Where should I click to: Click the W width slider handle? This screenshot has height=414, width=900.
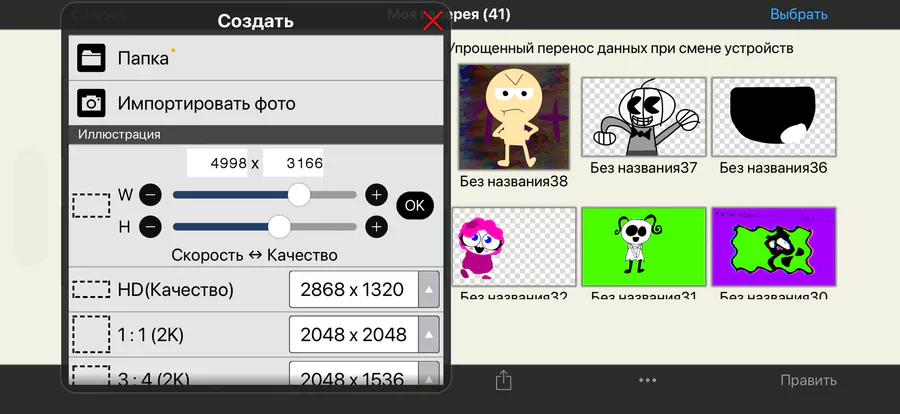tap(298, 195)
